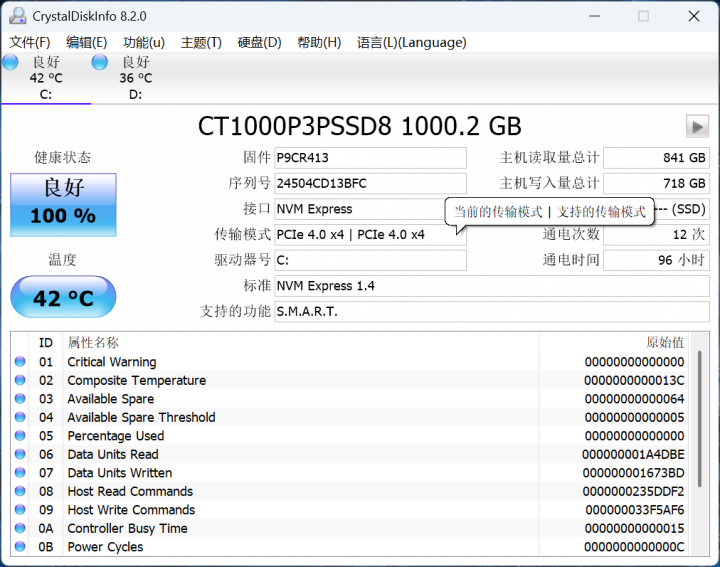Click the 42 °C temperature button

tap(63, 298)
